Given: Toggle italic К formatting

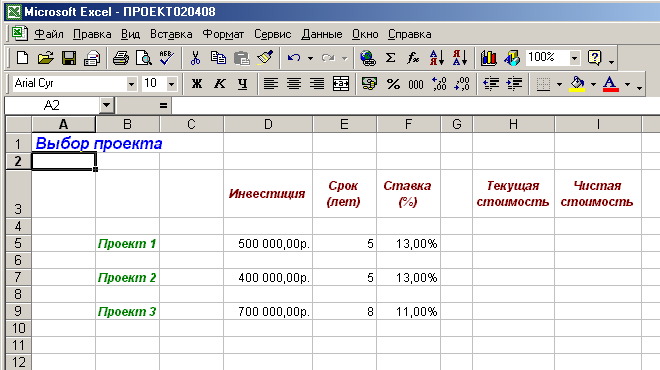Looking at the screenshot, I should click(219, 84).
